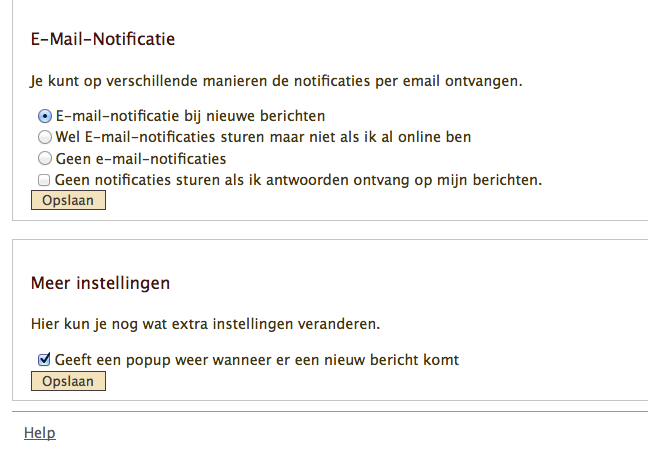Image resolution: width=648 pixels, height=449 pixels.
Task: Click the 'Geen e-mail-notificaties' label text
Action: pos(141,158)
